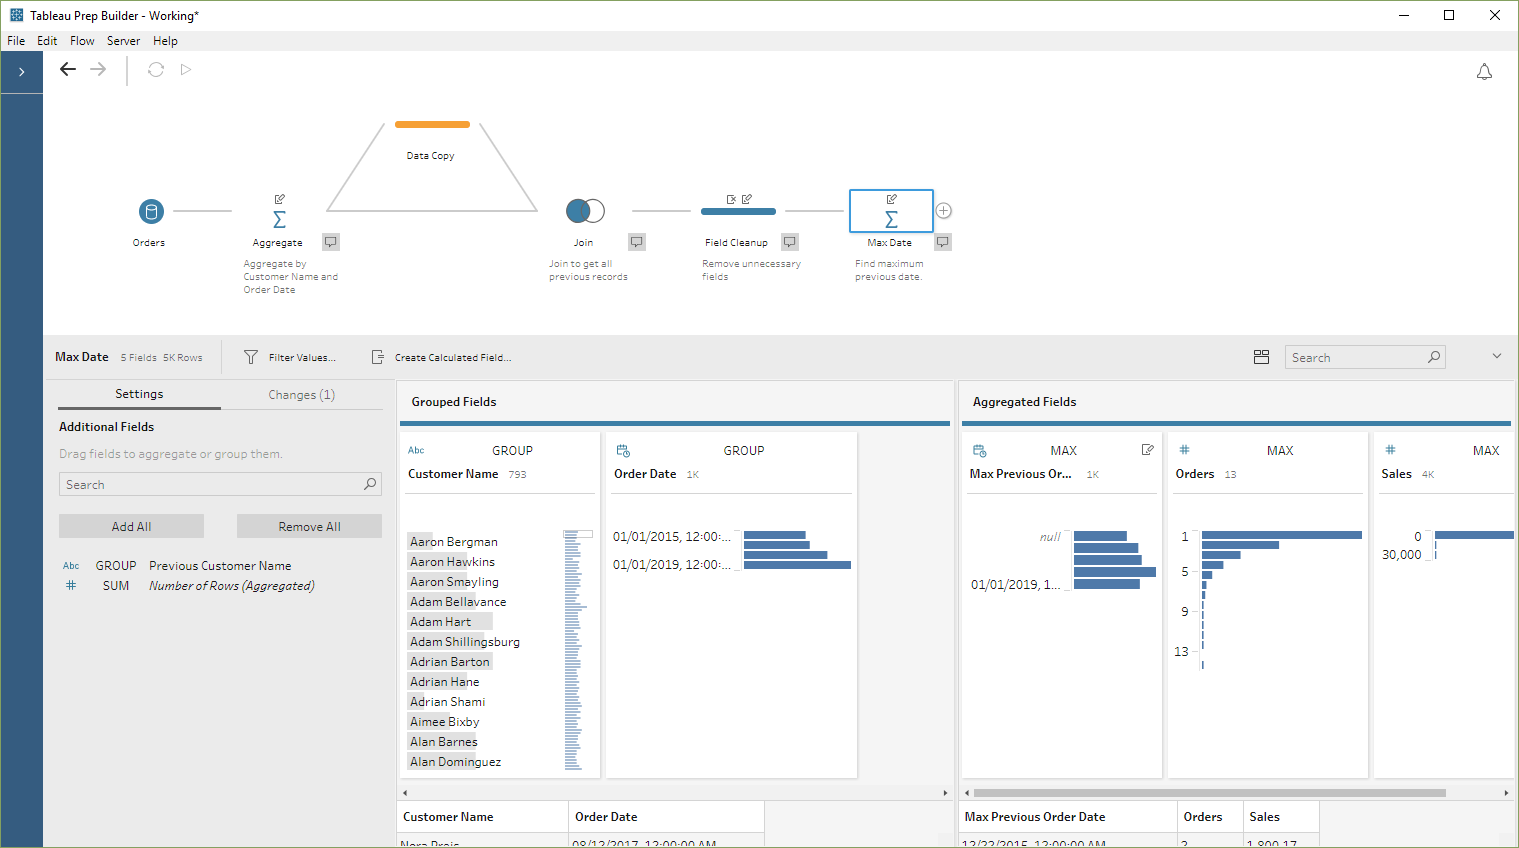
Task: Click the Customer Name Abc type icon
Action: [416, 450]
